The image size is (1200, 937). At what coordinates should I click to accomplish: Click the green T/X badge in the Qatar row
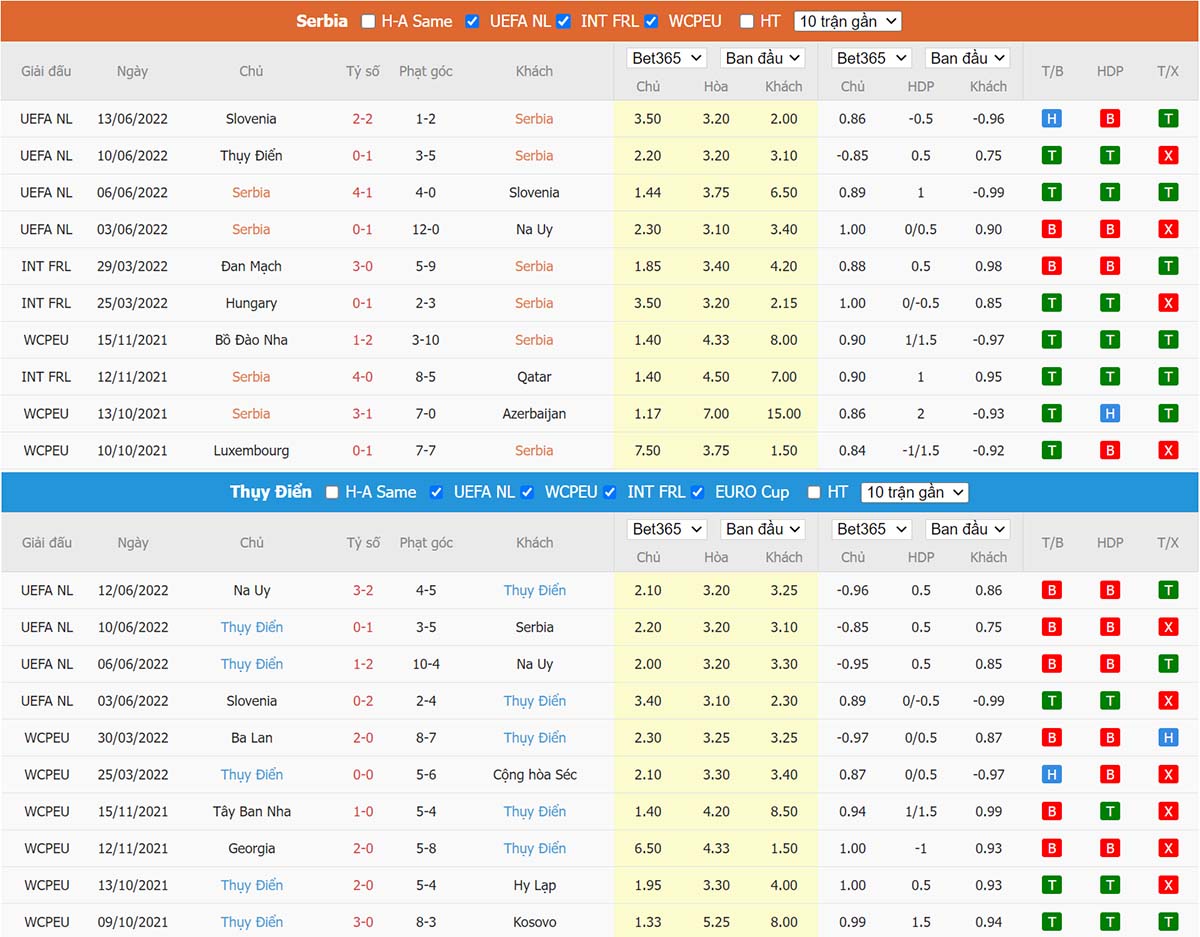(x=1168, y=377)
